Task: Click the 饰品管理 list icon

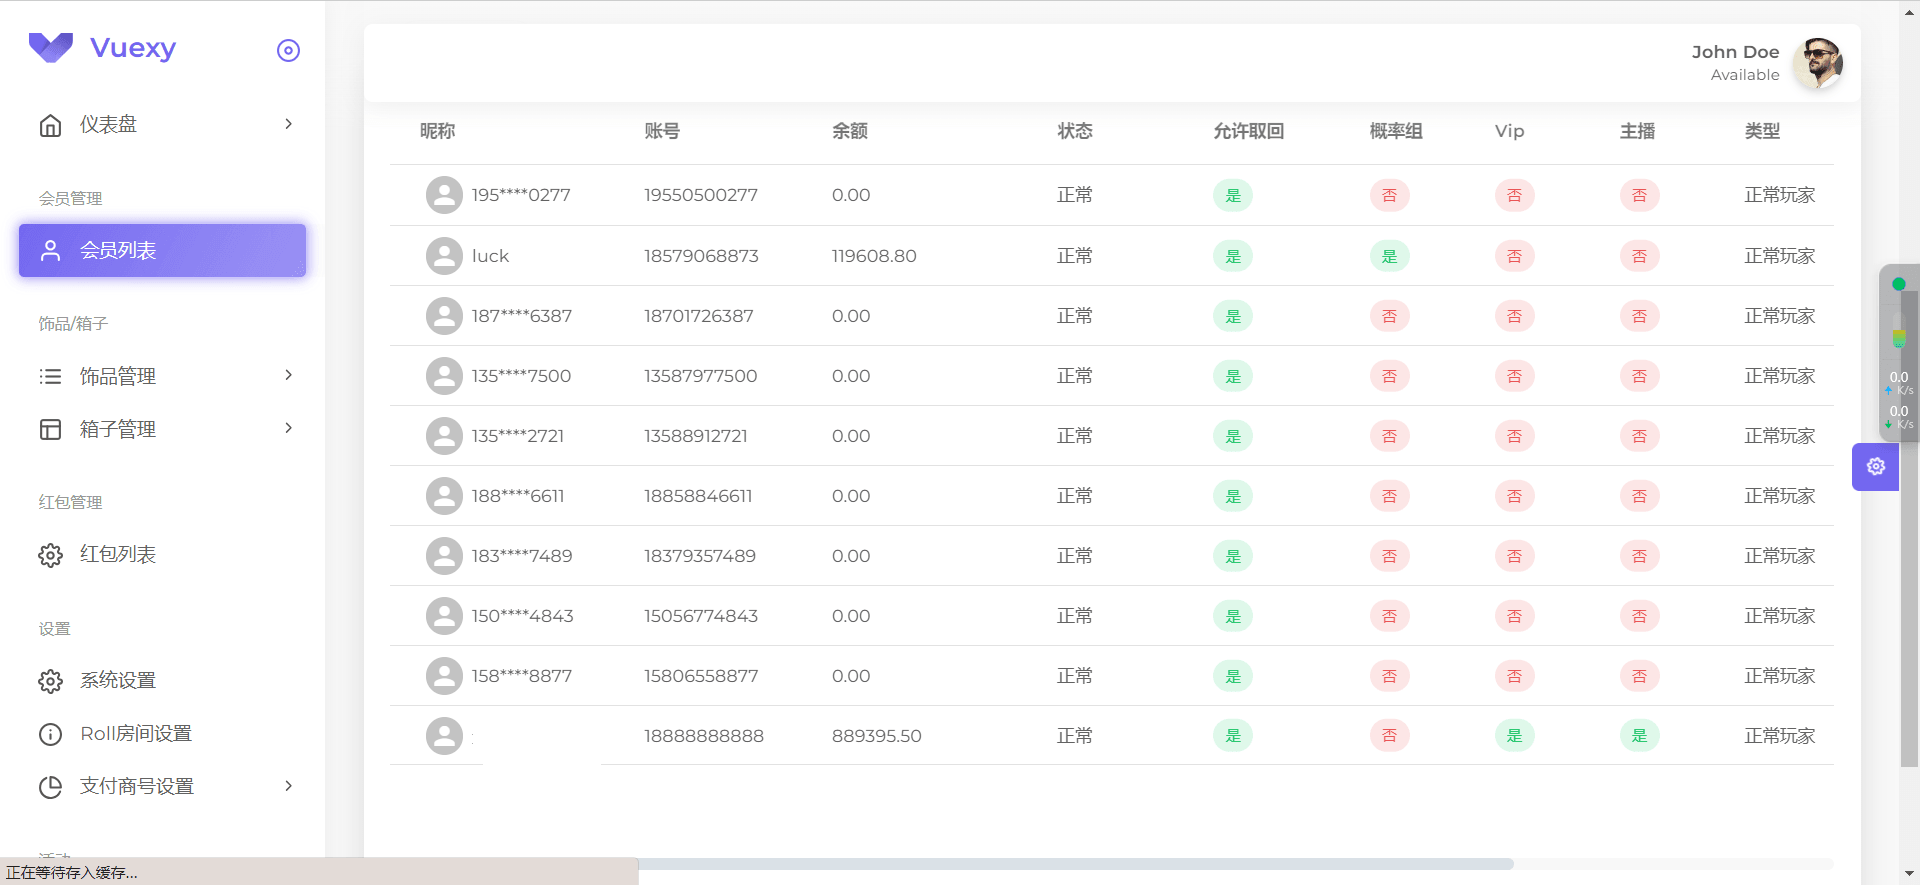Action: pos(50,377)
